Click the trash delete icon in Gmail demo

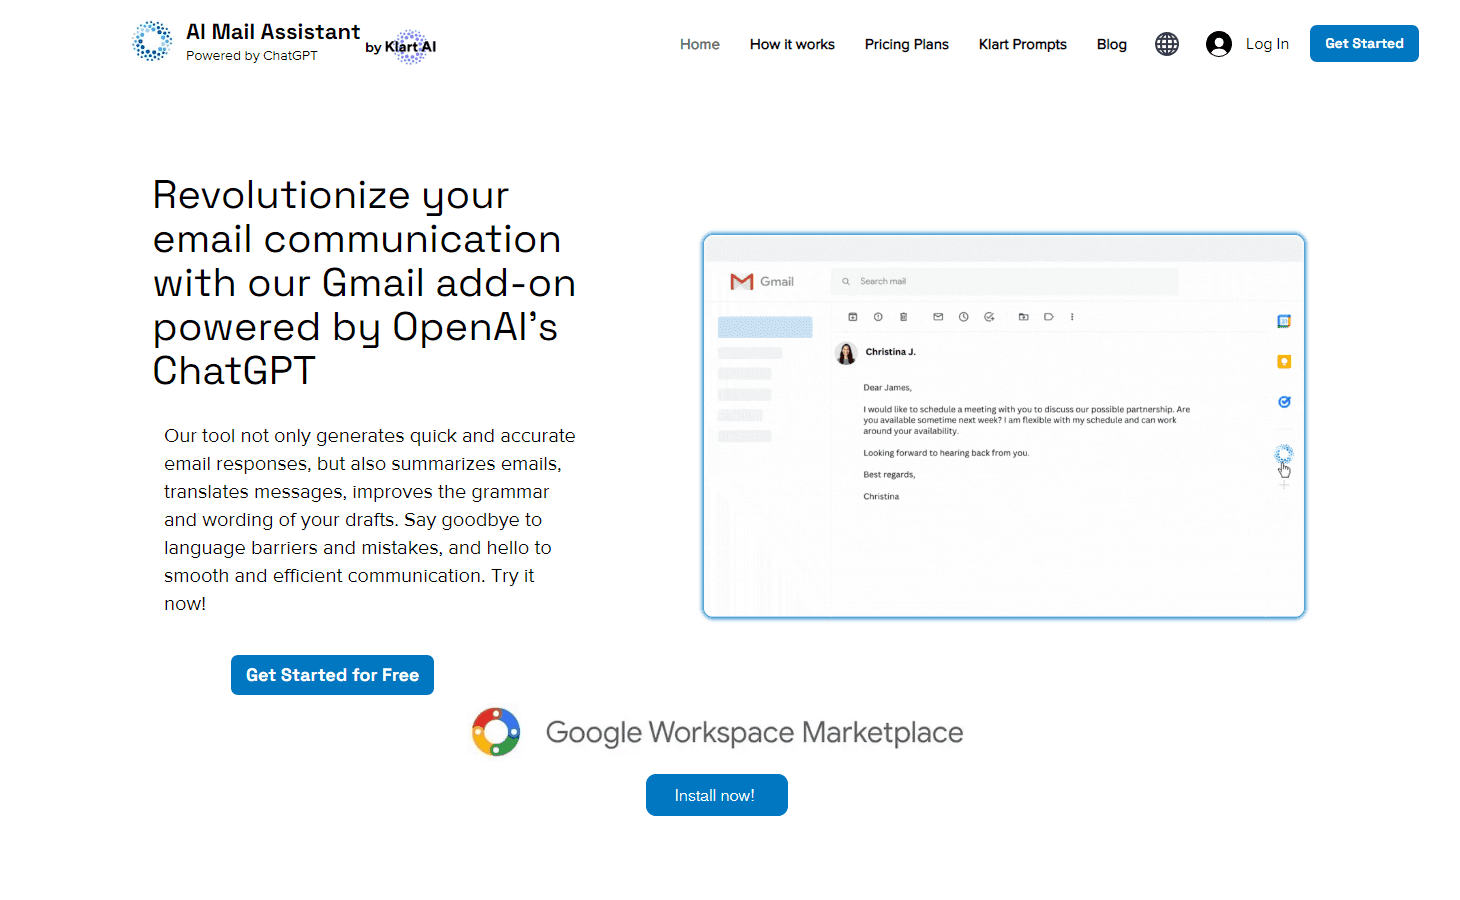point(903,317)
